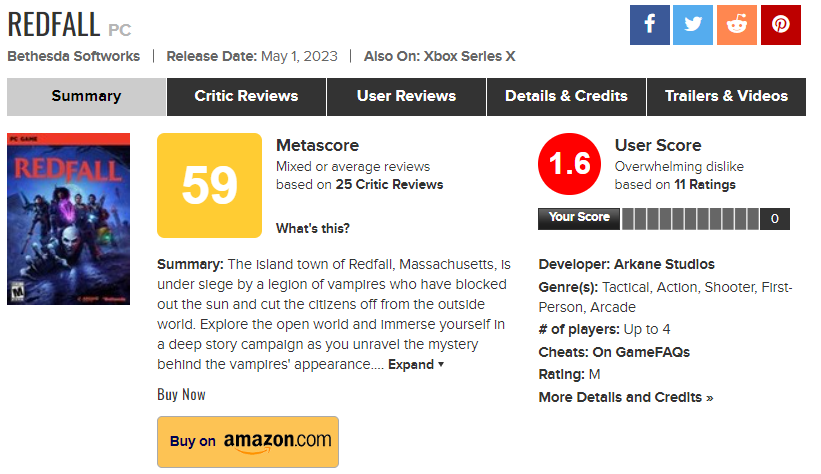Pin Redfall on Pinterest
This screenshot has height=474, width=821.
781,25
